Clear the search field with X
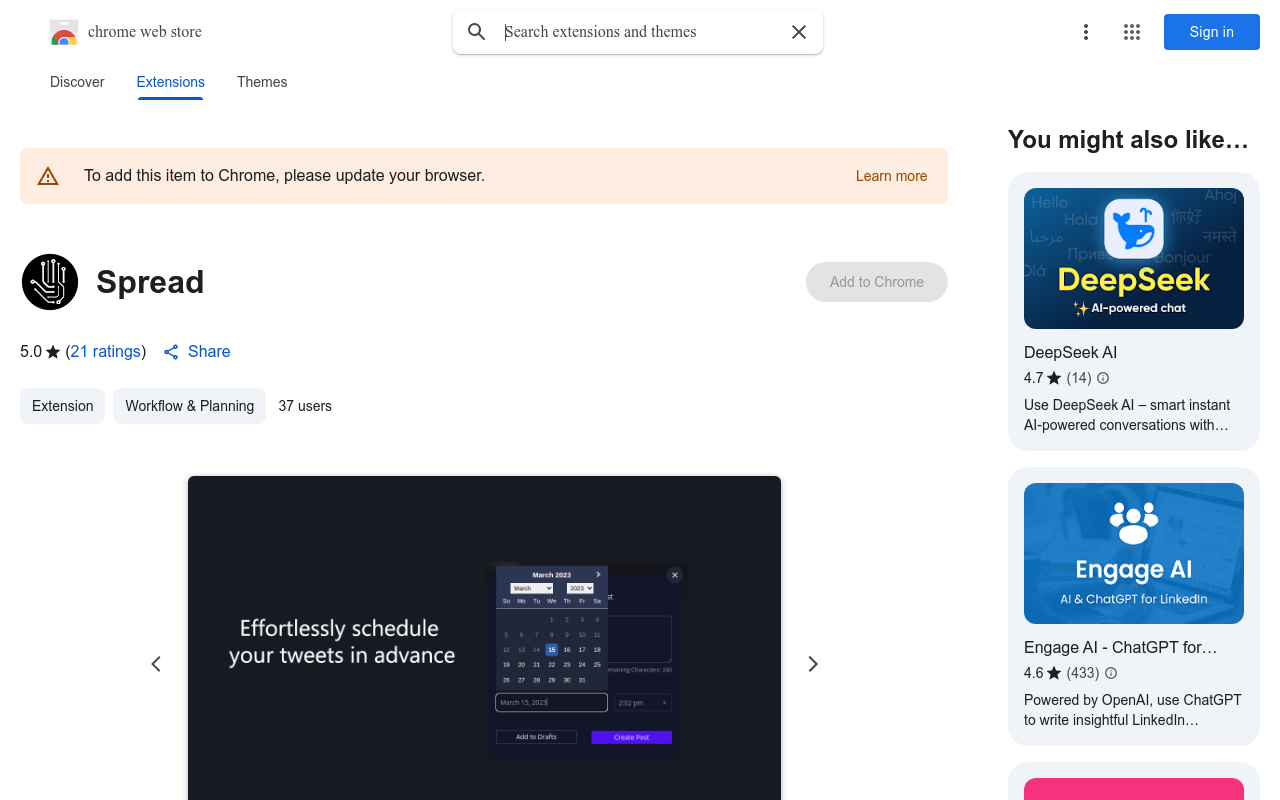 click(799, 32)
